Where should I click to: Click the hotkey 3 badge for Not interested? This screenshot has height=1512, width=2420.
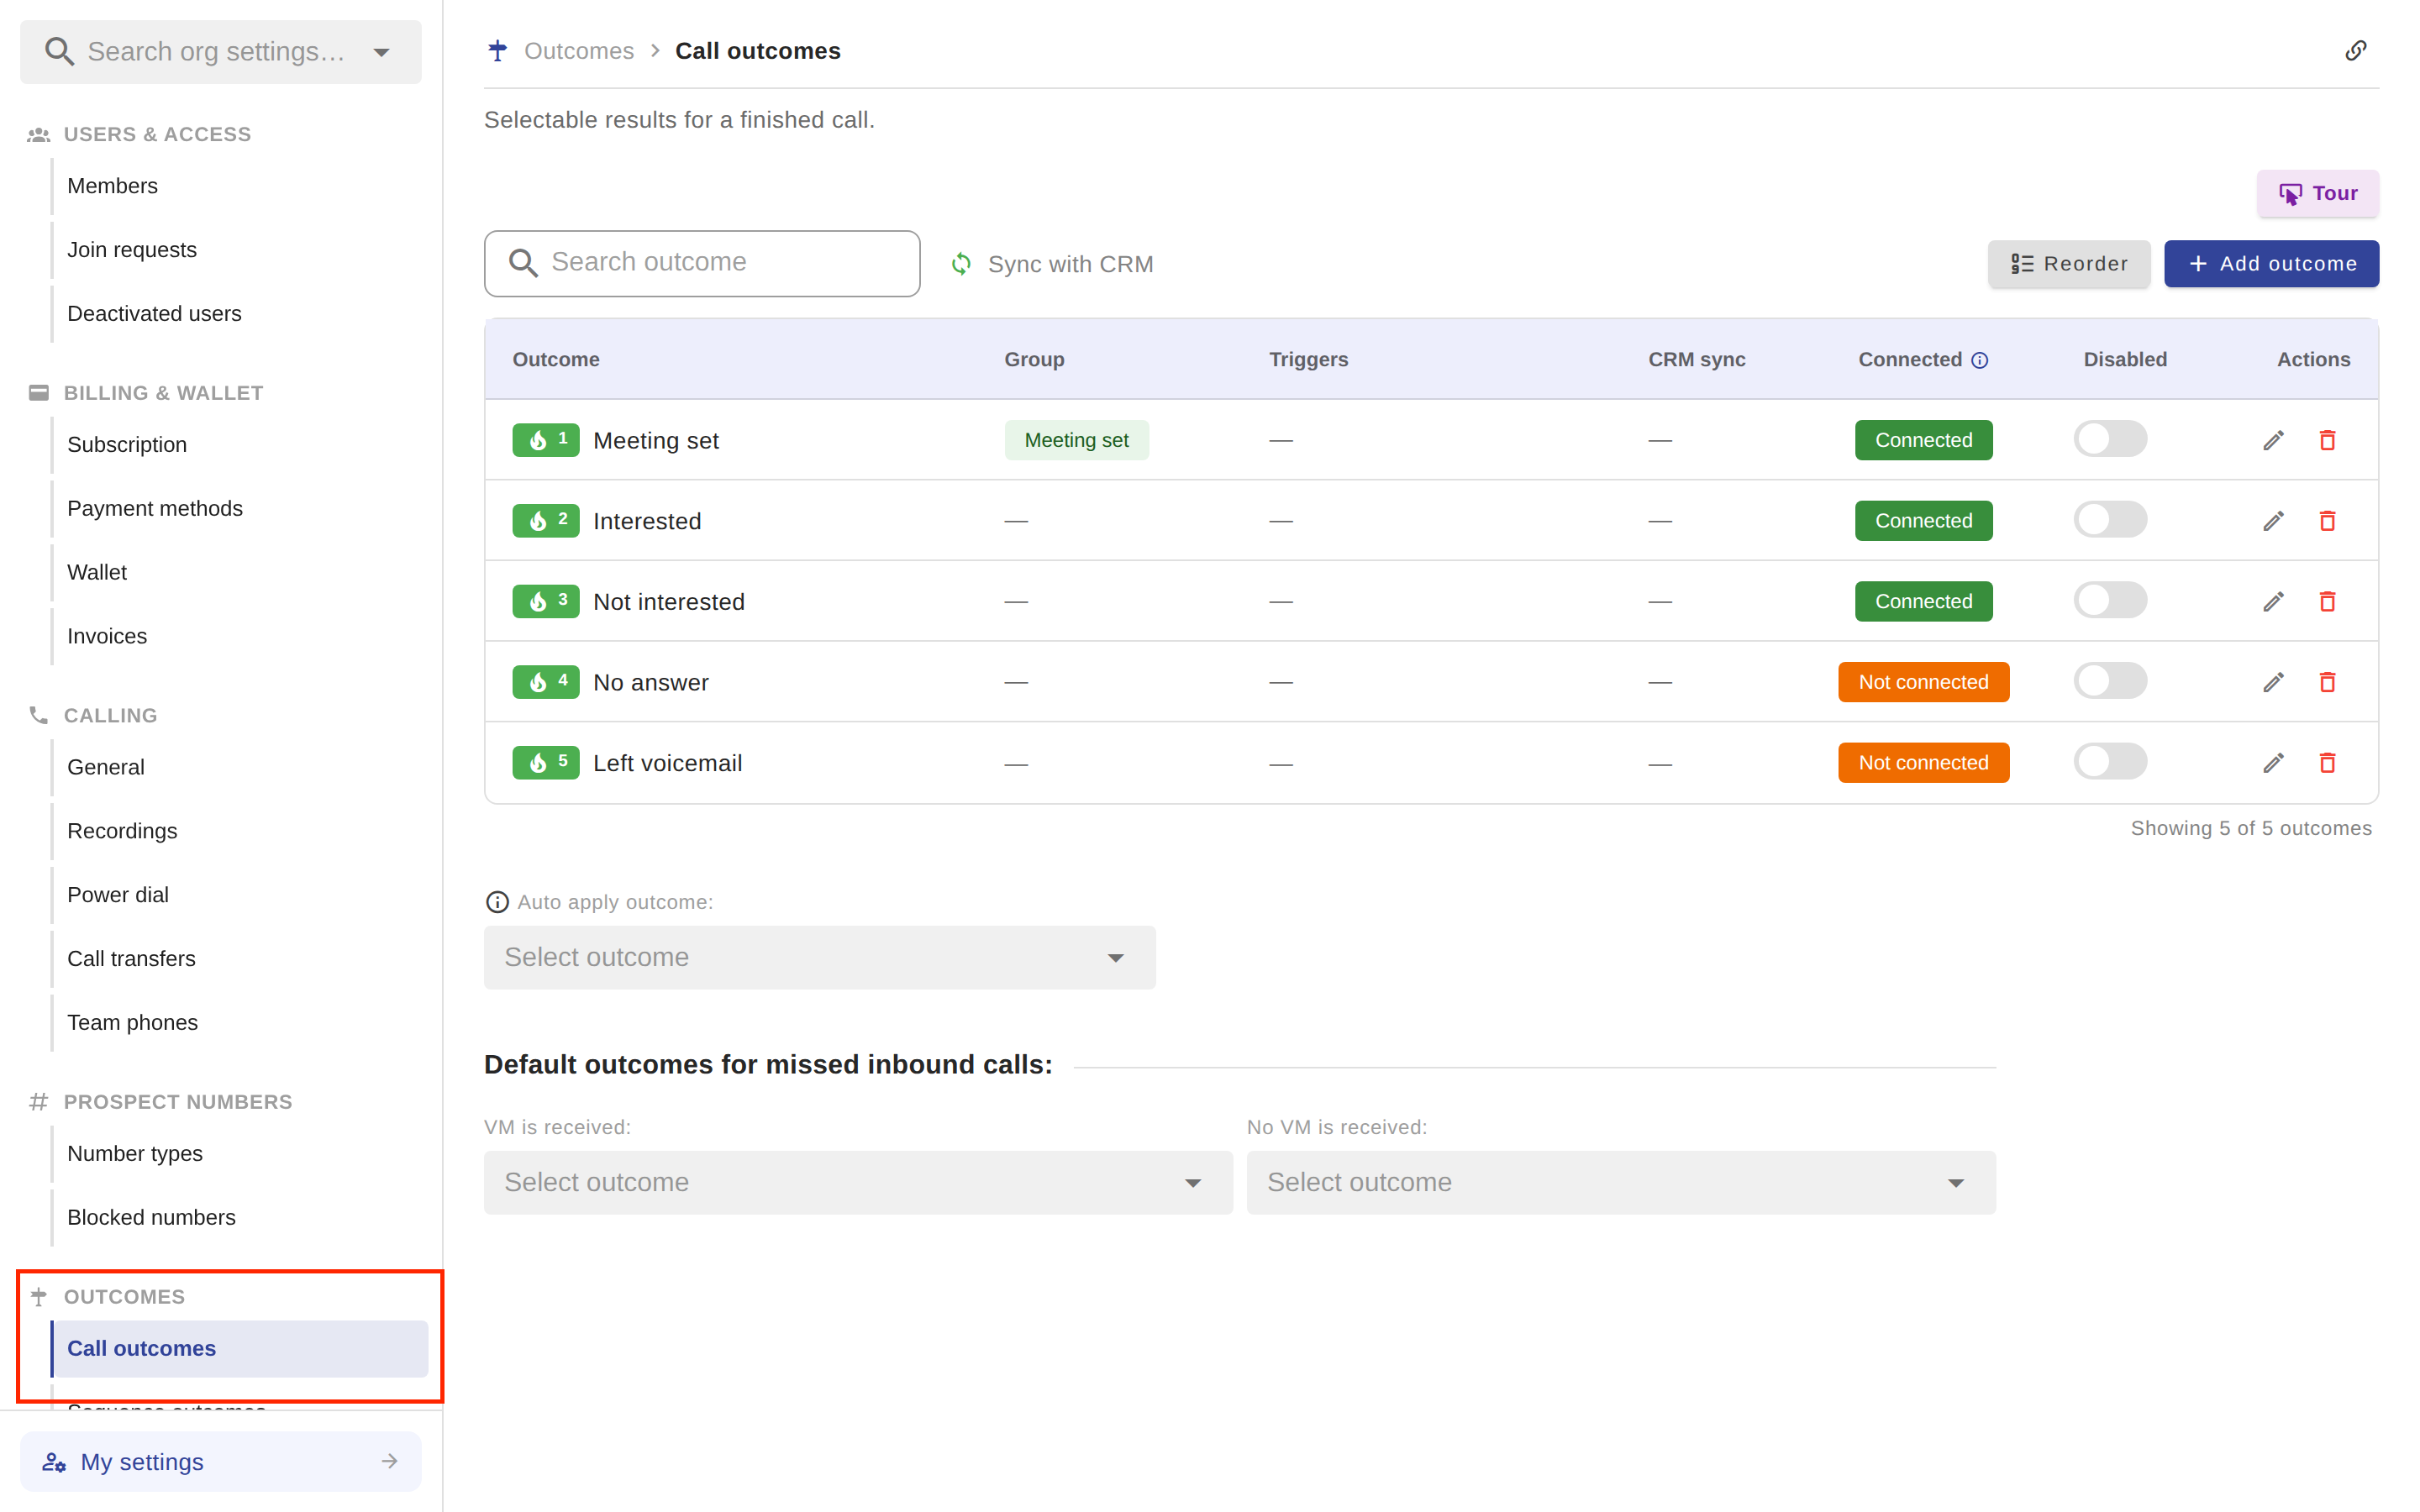546,601
